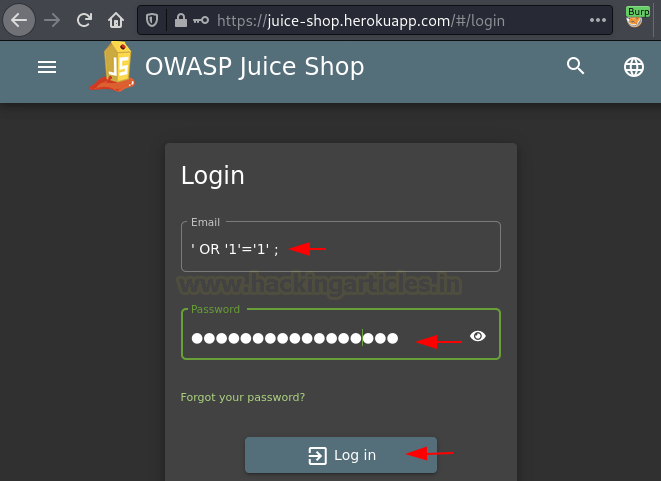Click the saved logins key icon
This screenshot has height=481, width=661.
201,20
